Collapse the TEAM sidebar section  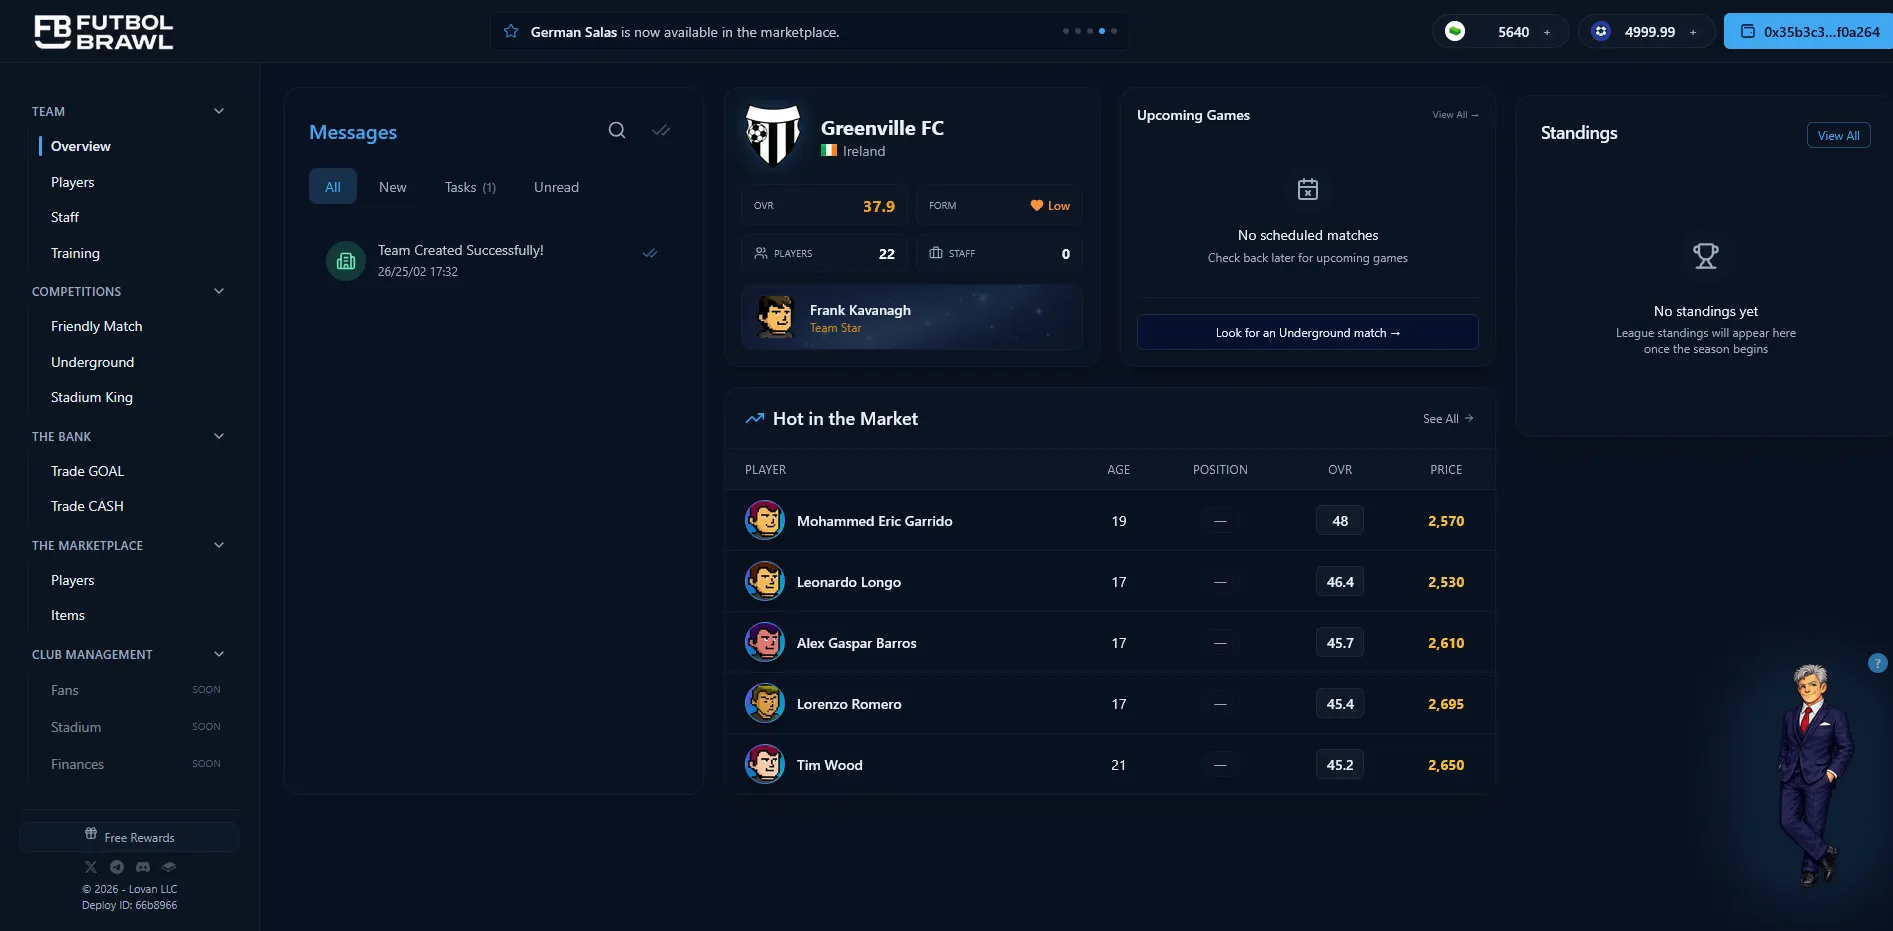(219, 111)
